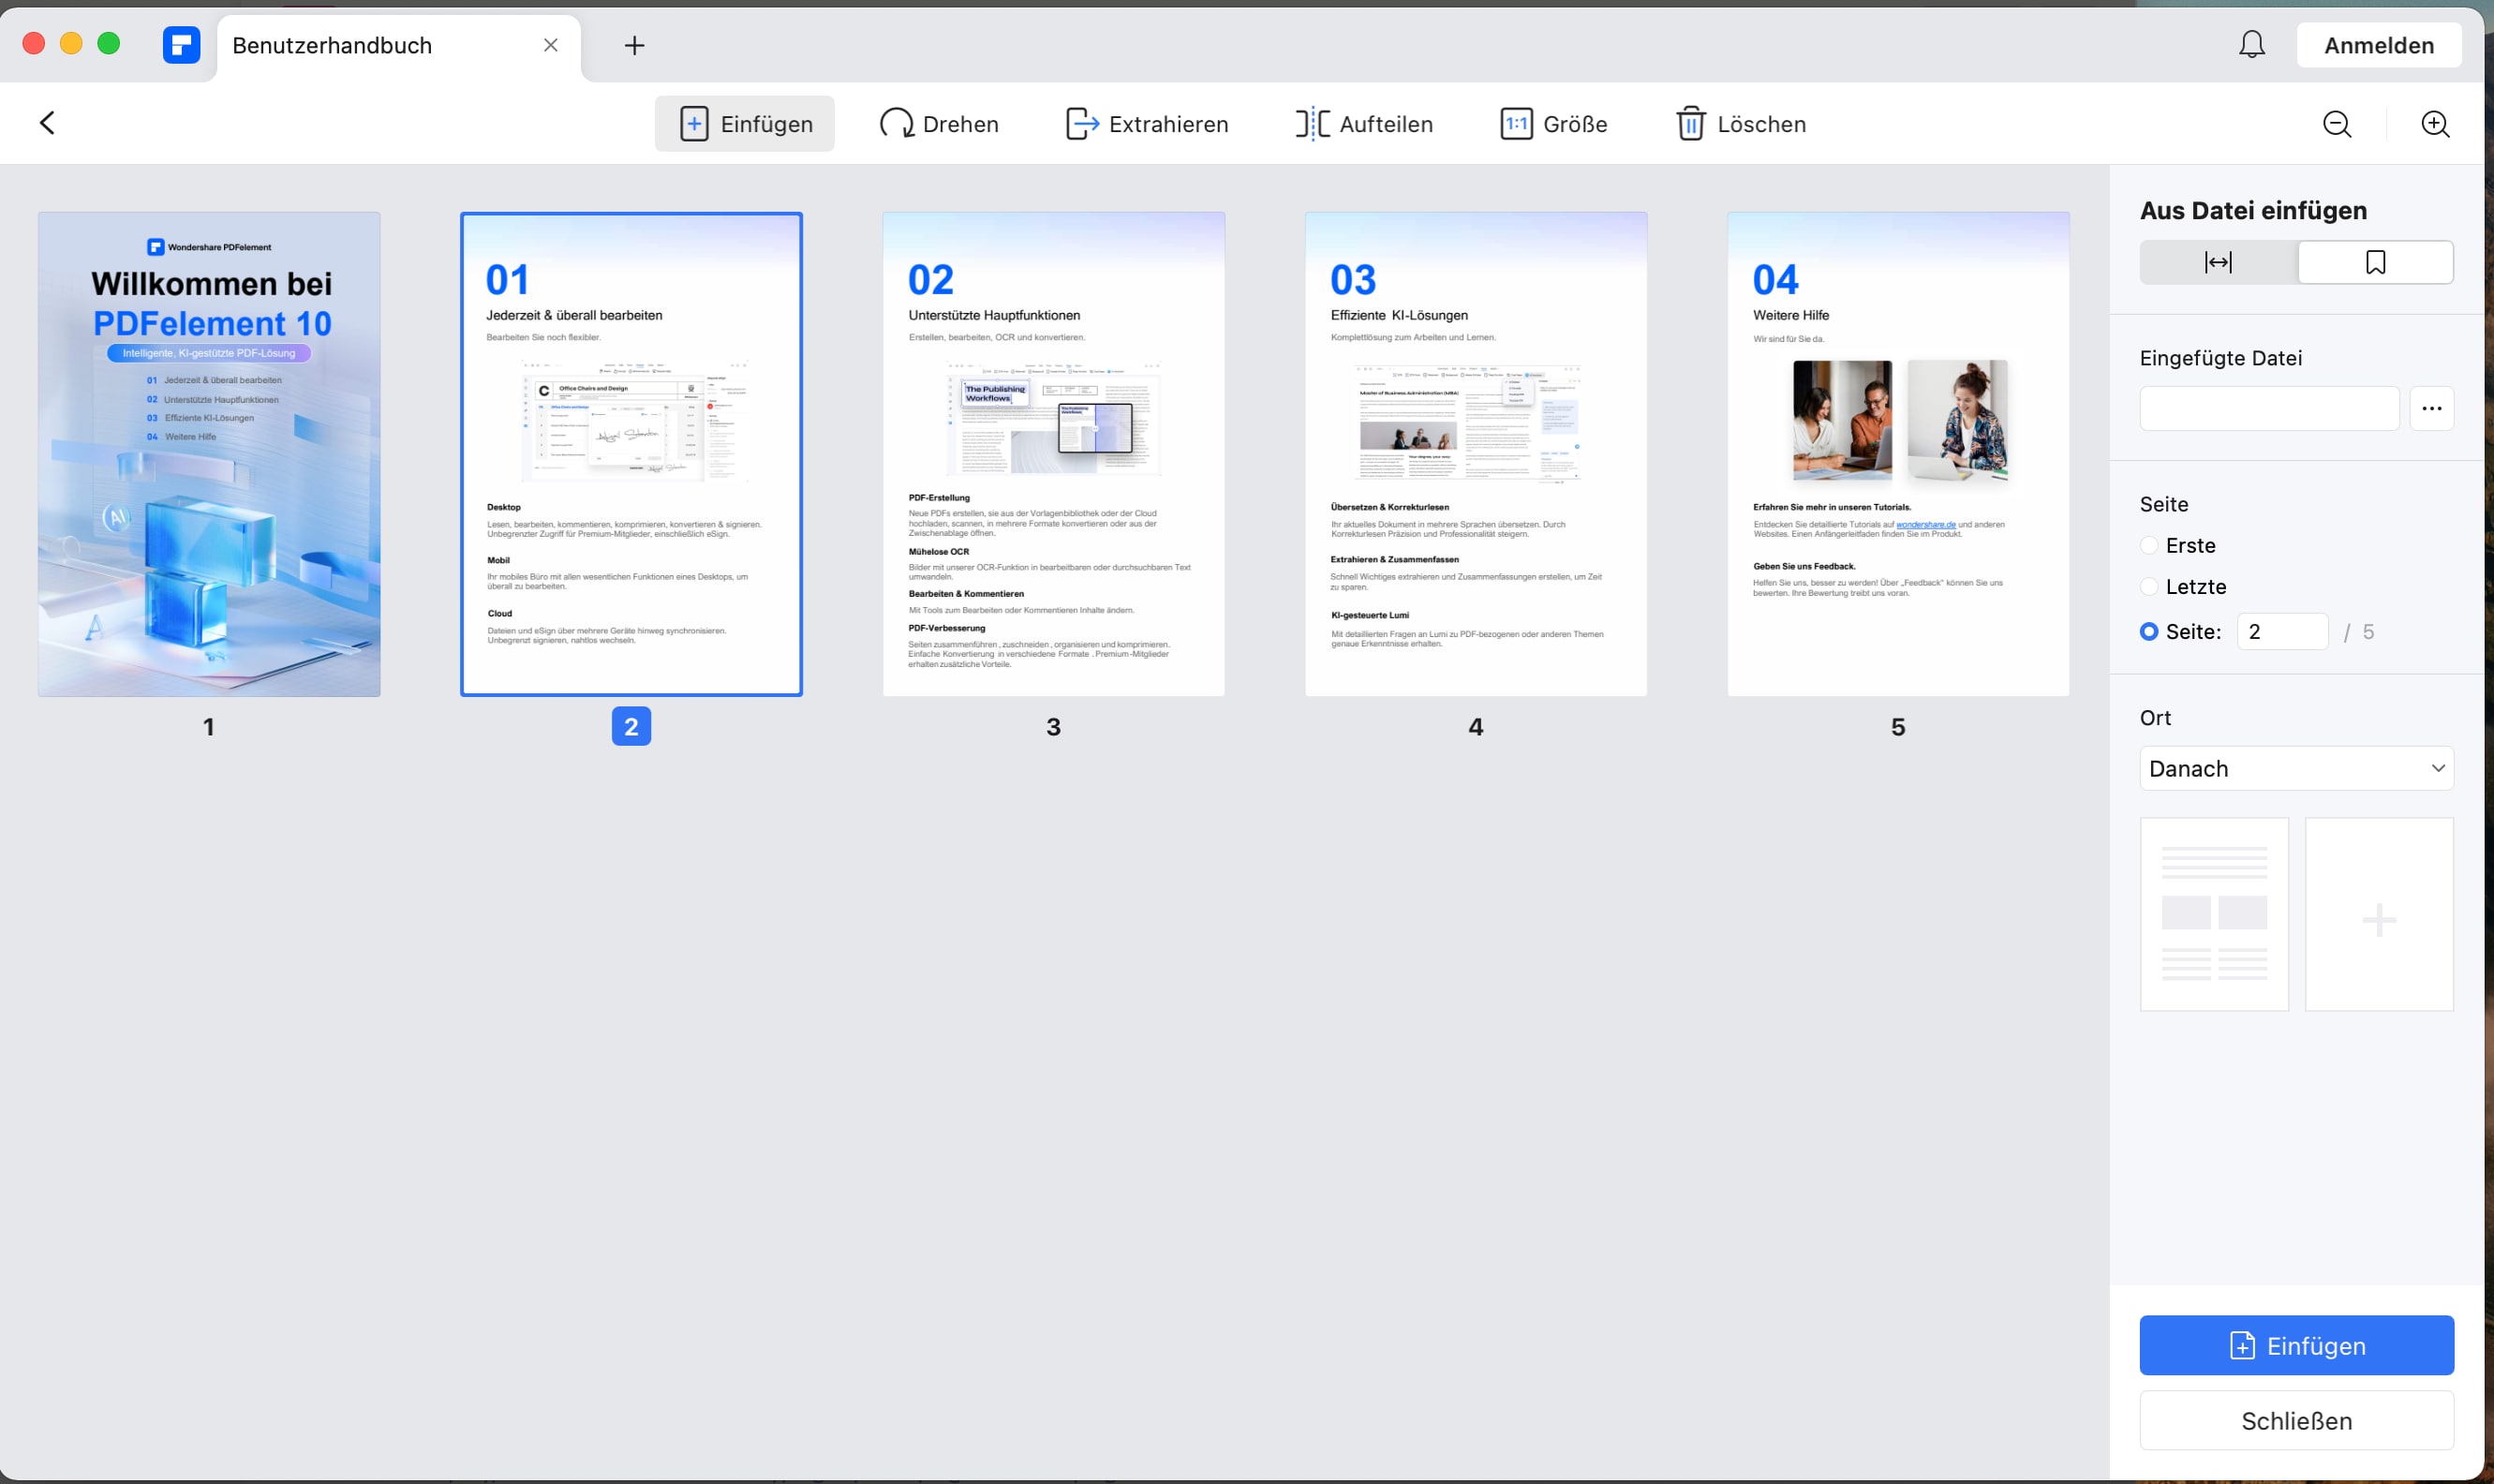Zoom out with the minus magnifier
This screenshot has height=1484, width=2494.
(2337, 124)
